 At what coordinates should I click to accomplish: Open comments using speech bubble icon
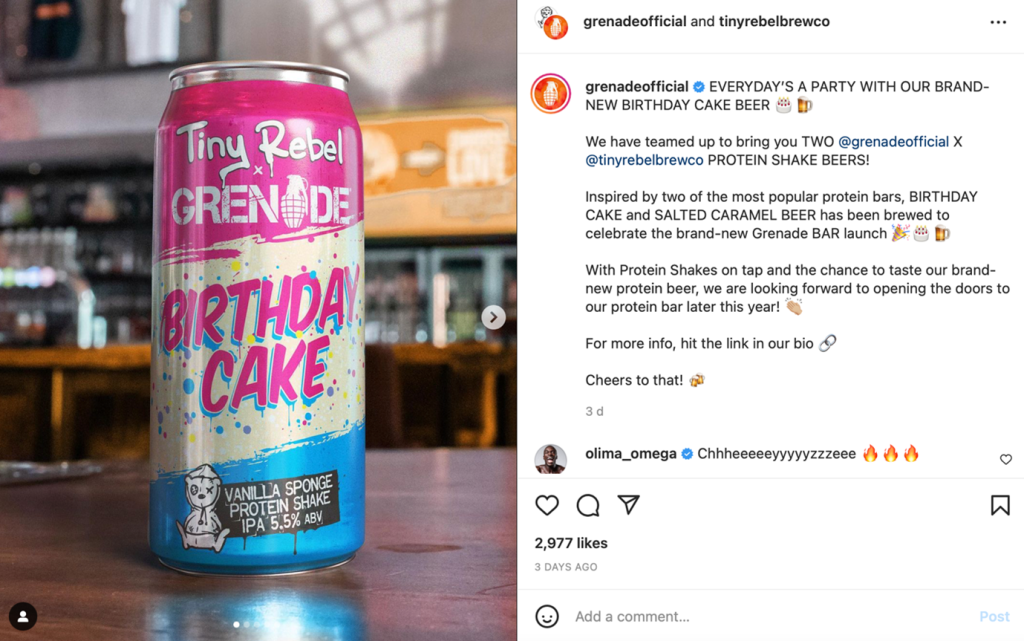tap(588, 505)
